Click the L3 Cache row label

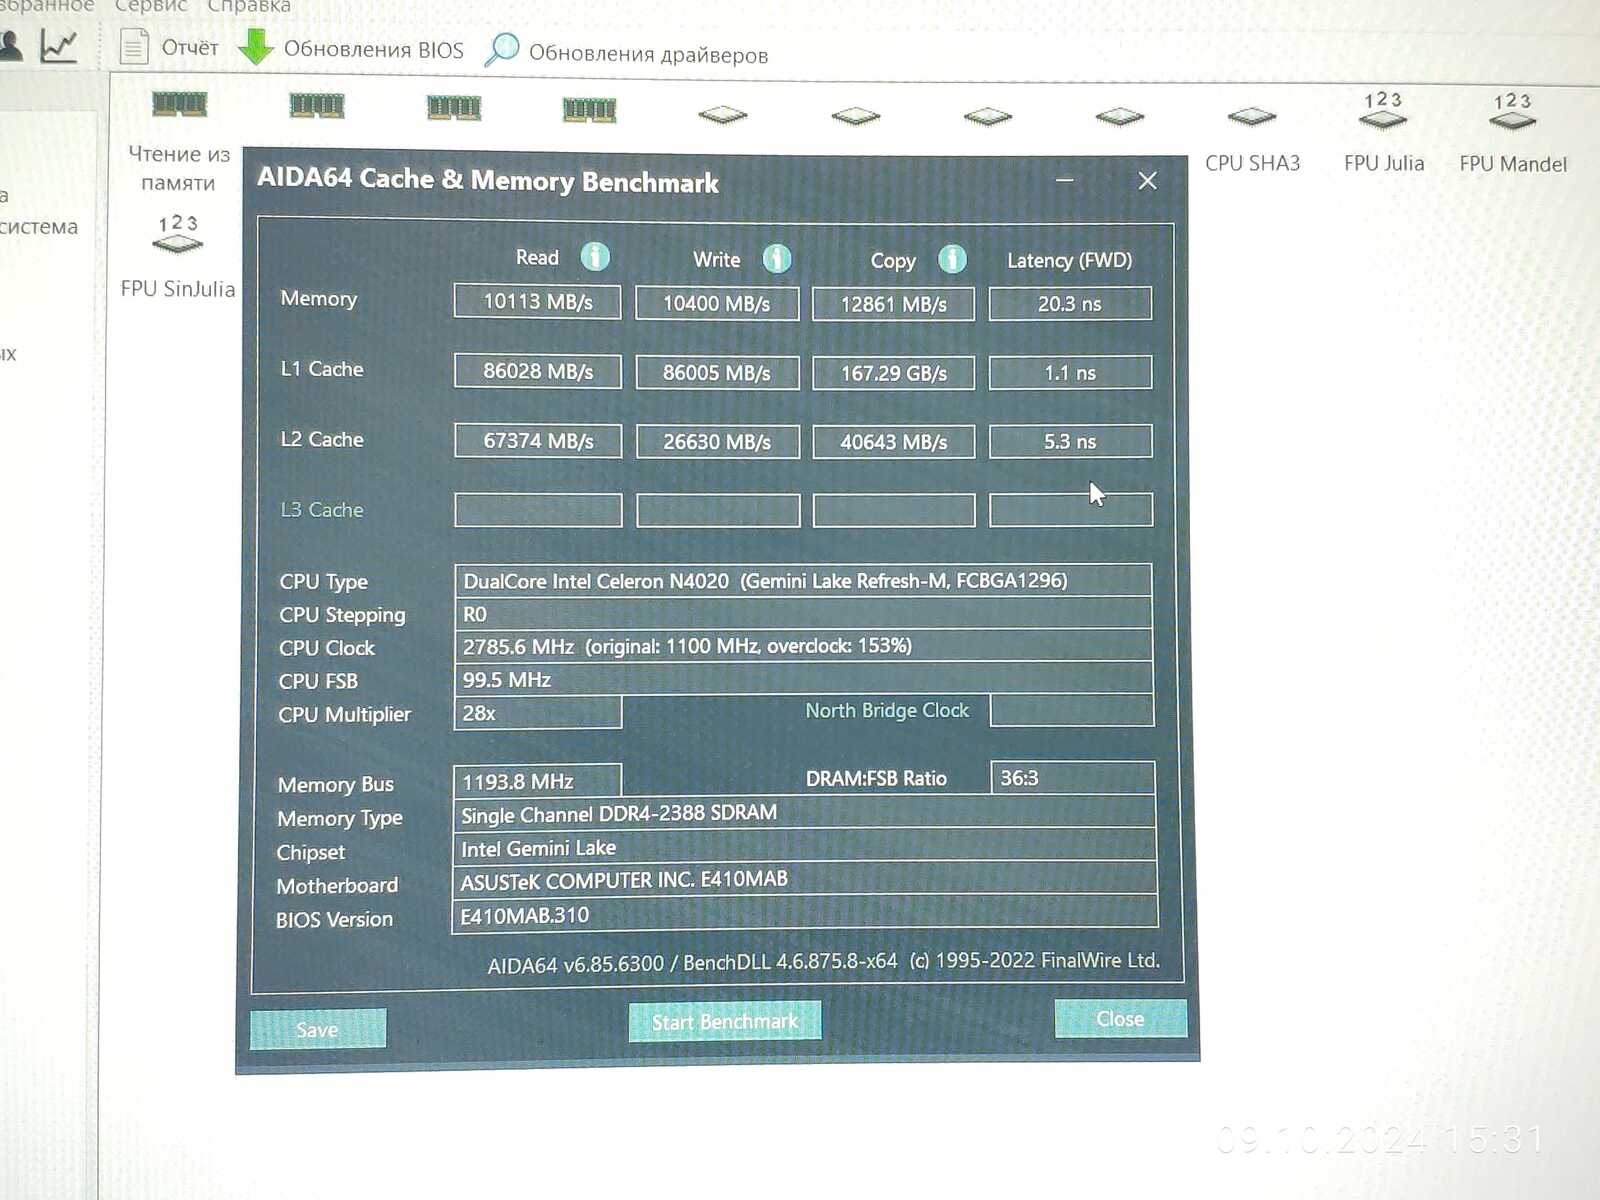pos(322,510)
